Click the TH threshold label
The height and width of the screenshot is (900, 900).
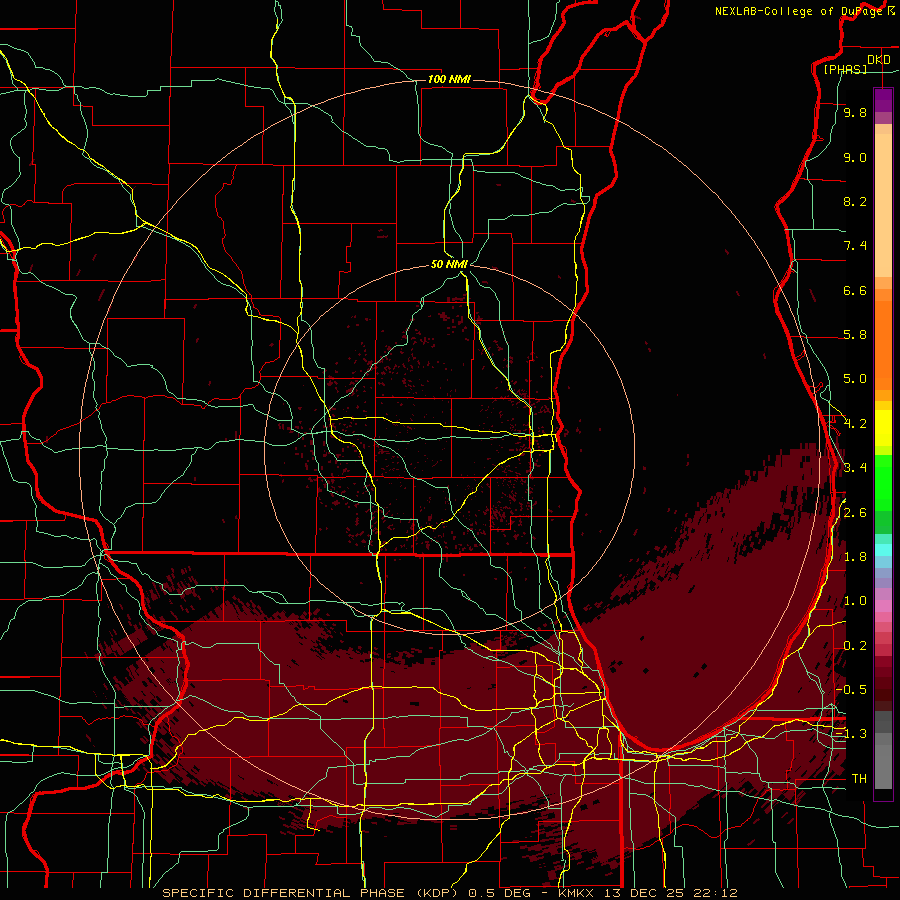[x=859, y=779]
